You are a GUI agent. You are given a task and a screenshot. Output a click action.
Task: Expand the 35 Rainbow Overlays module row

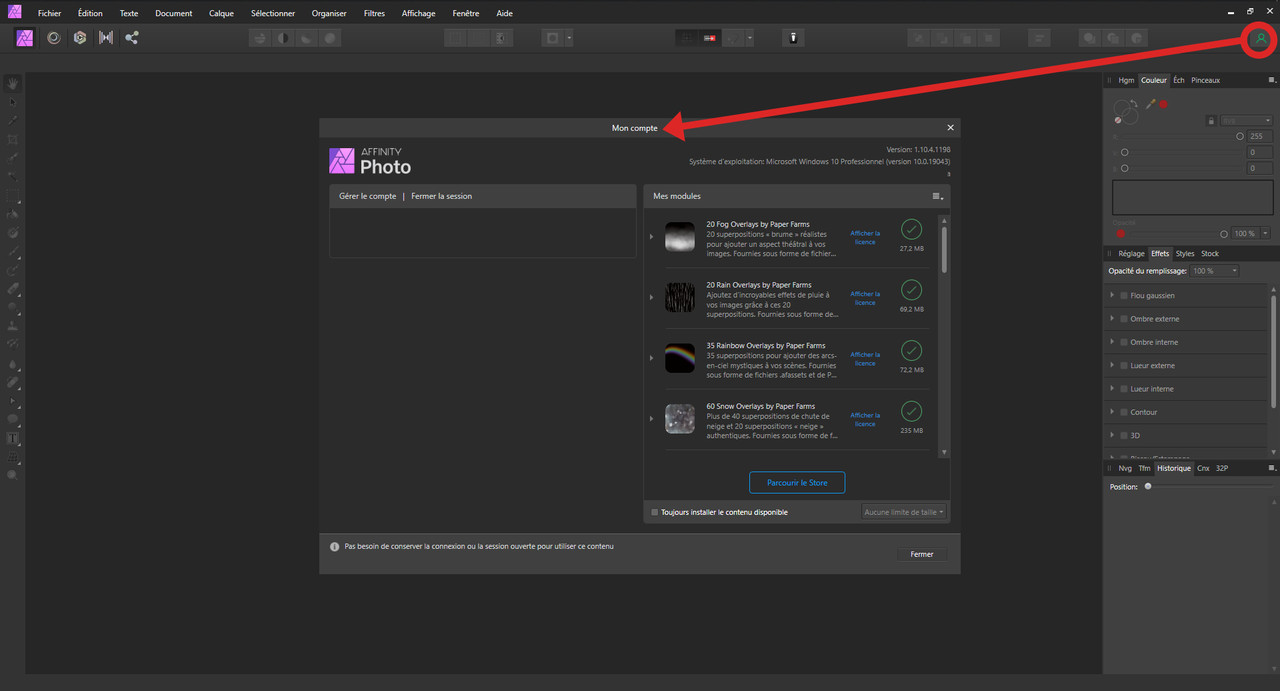point(651,358)
